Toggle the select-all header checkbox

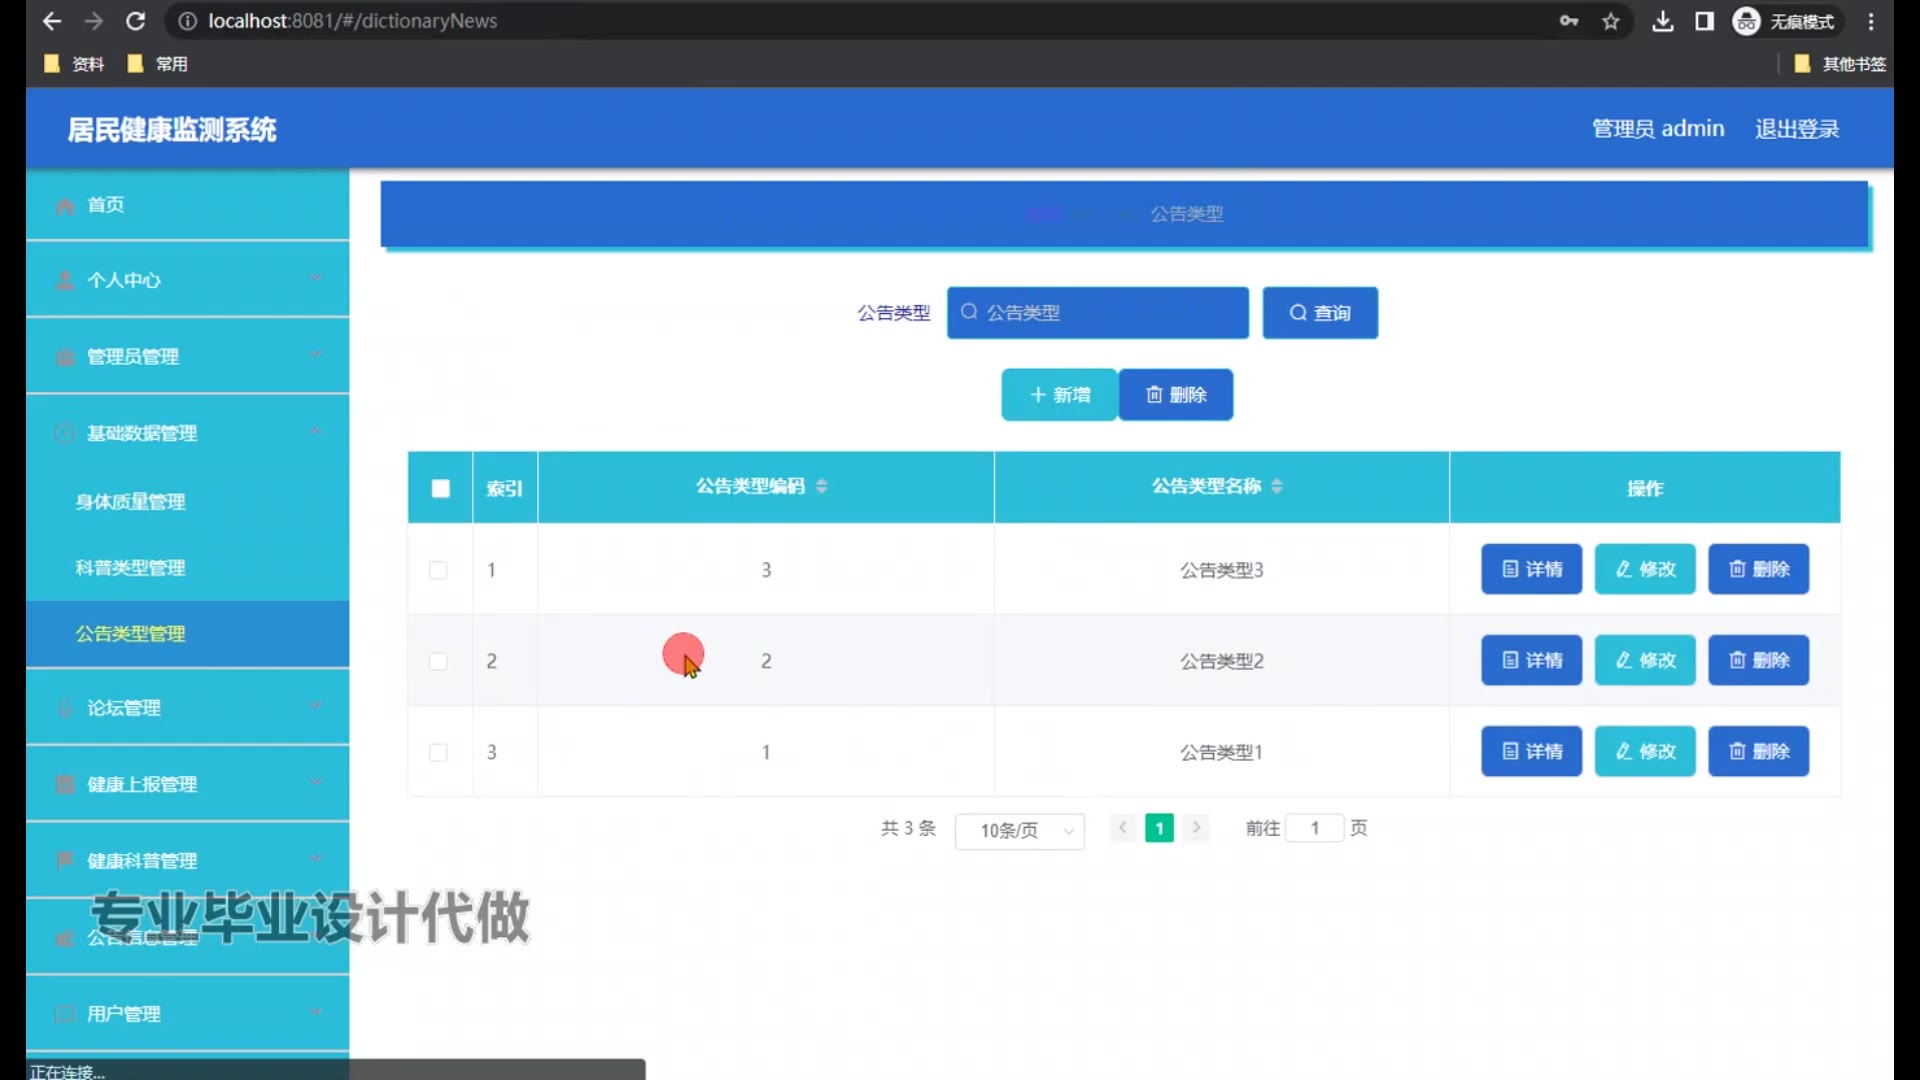pos(440,488)
